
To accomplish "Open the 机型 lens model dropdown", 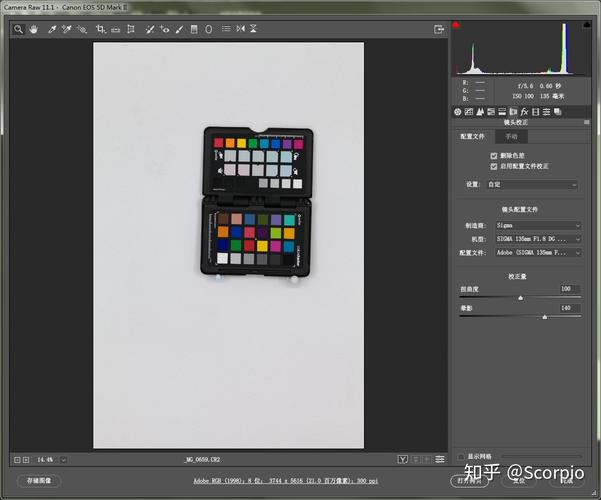I will [537, 240].
